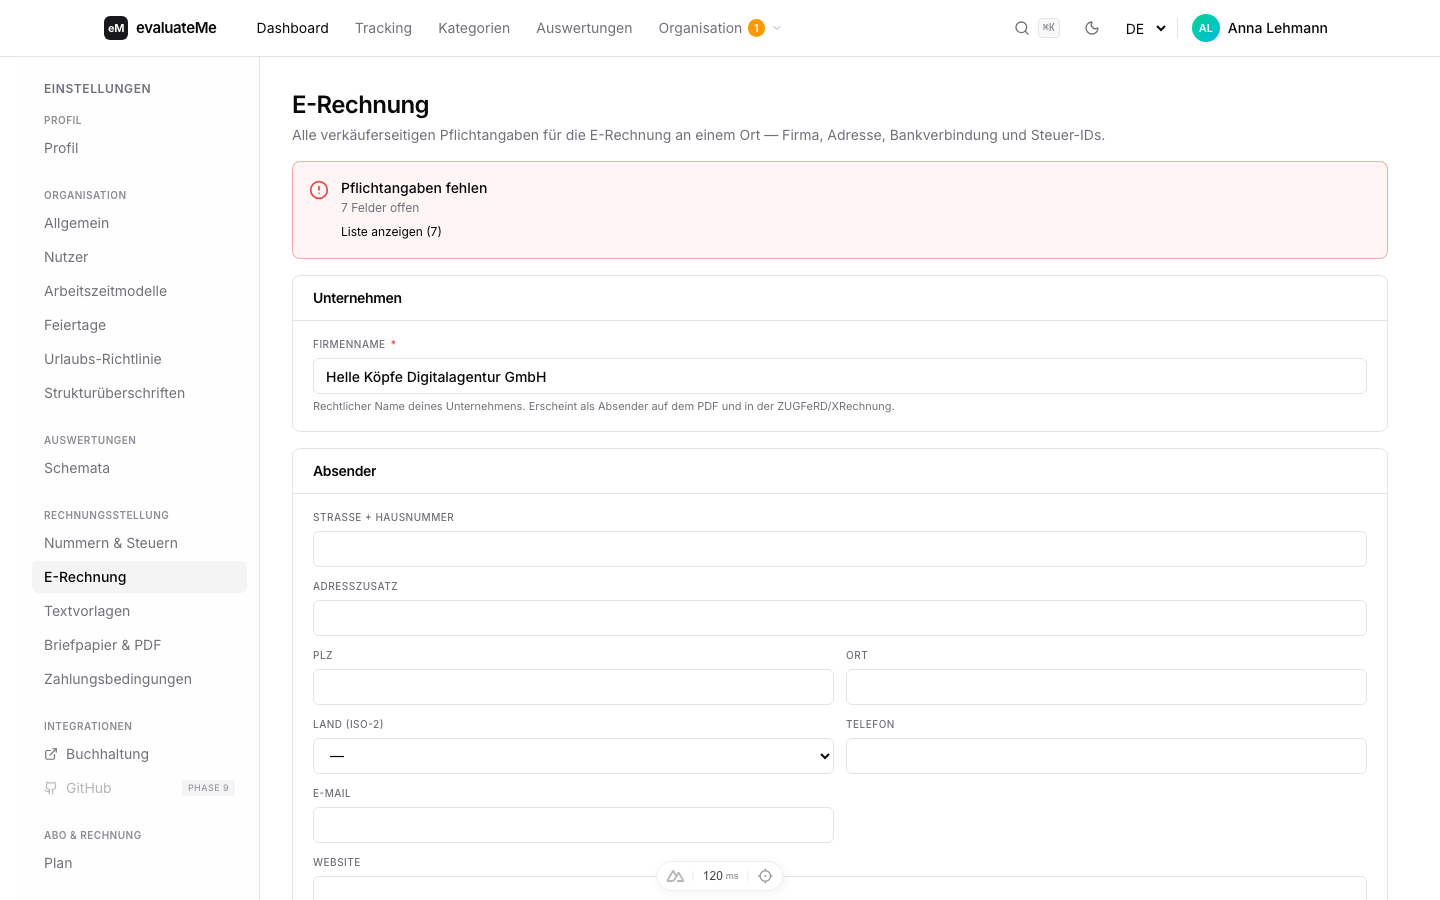Click Liste anzeigen (7) in the alert
This screenshot has height=900, width=1440.
pyautogui.click(x=391, y=232)
